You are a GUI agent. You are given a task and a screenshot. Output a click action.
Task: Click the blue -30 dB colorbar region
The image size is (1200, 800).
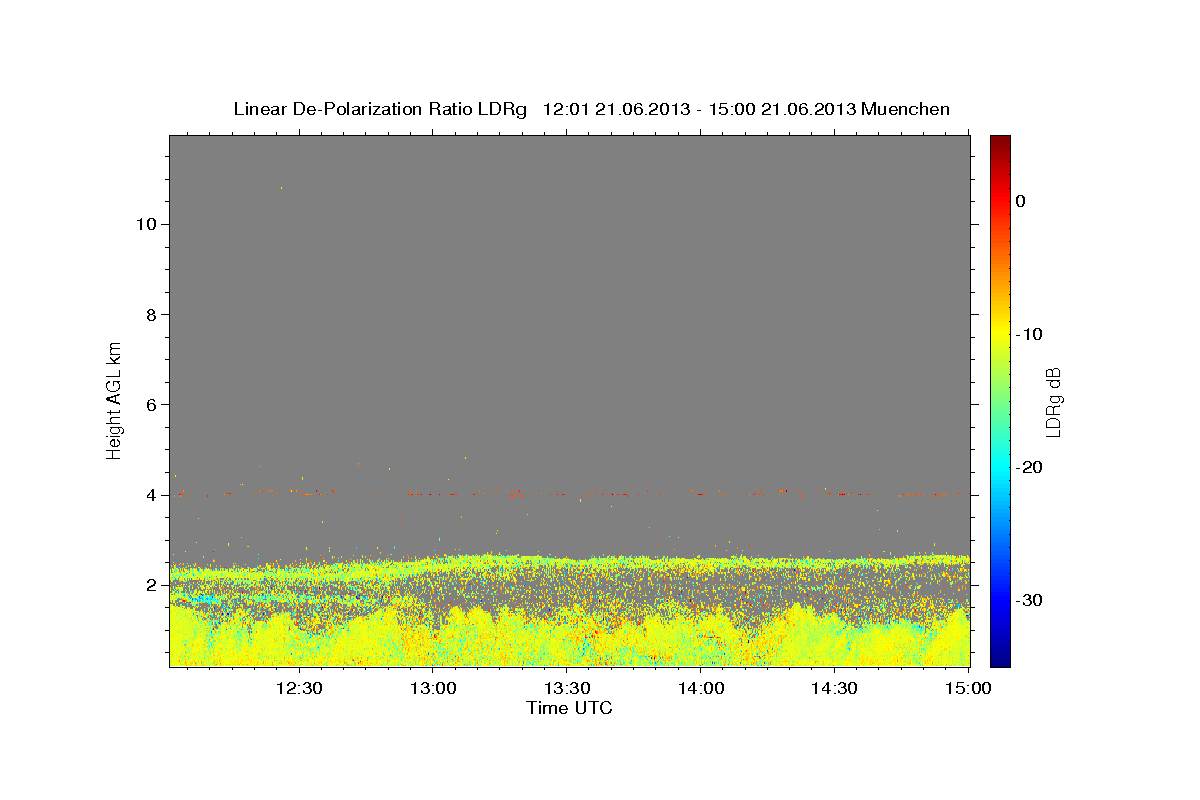[x=1000, y=600]
